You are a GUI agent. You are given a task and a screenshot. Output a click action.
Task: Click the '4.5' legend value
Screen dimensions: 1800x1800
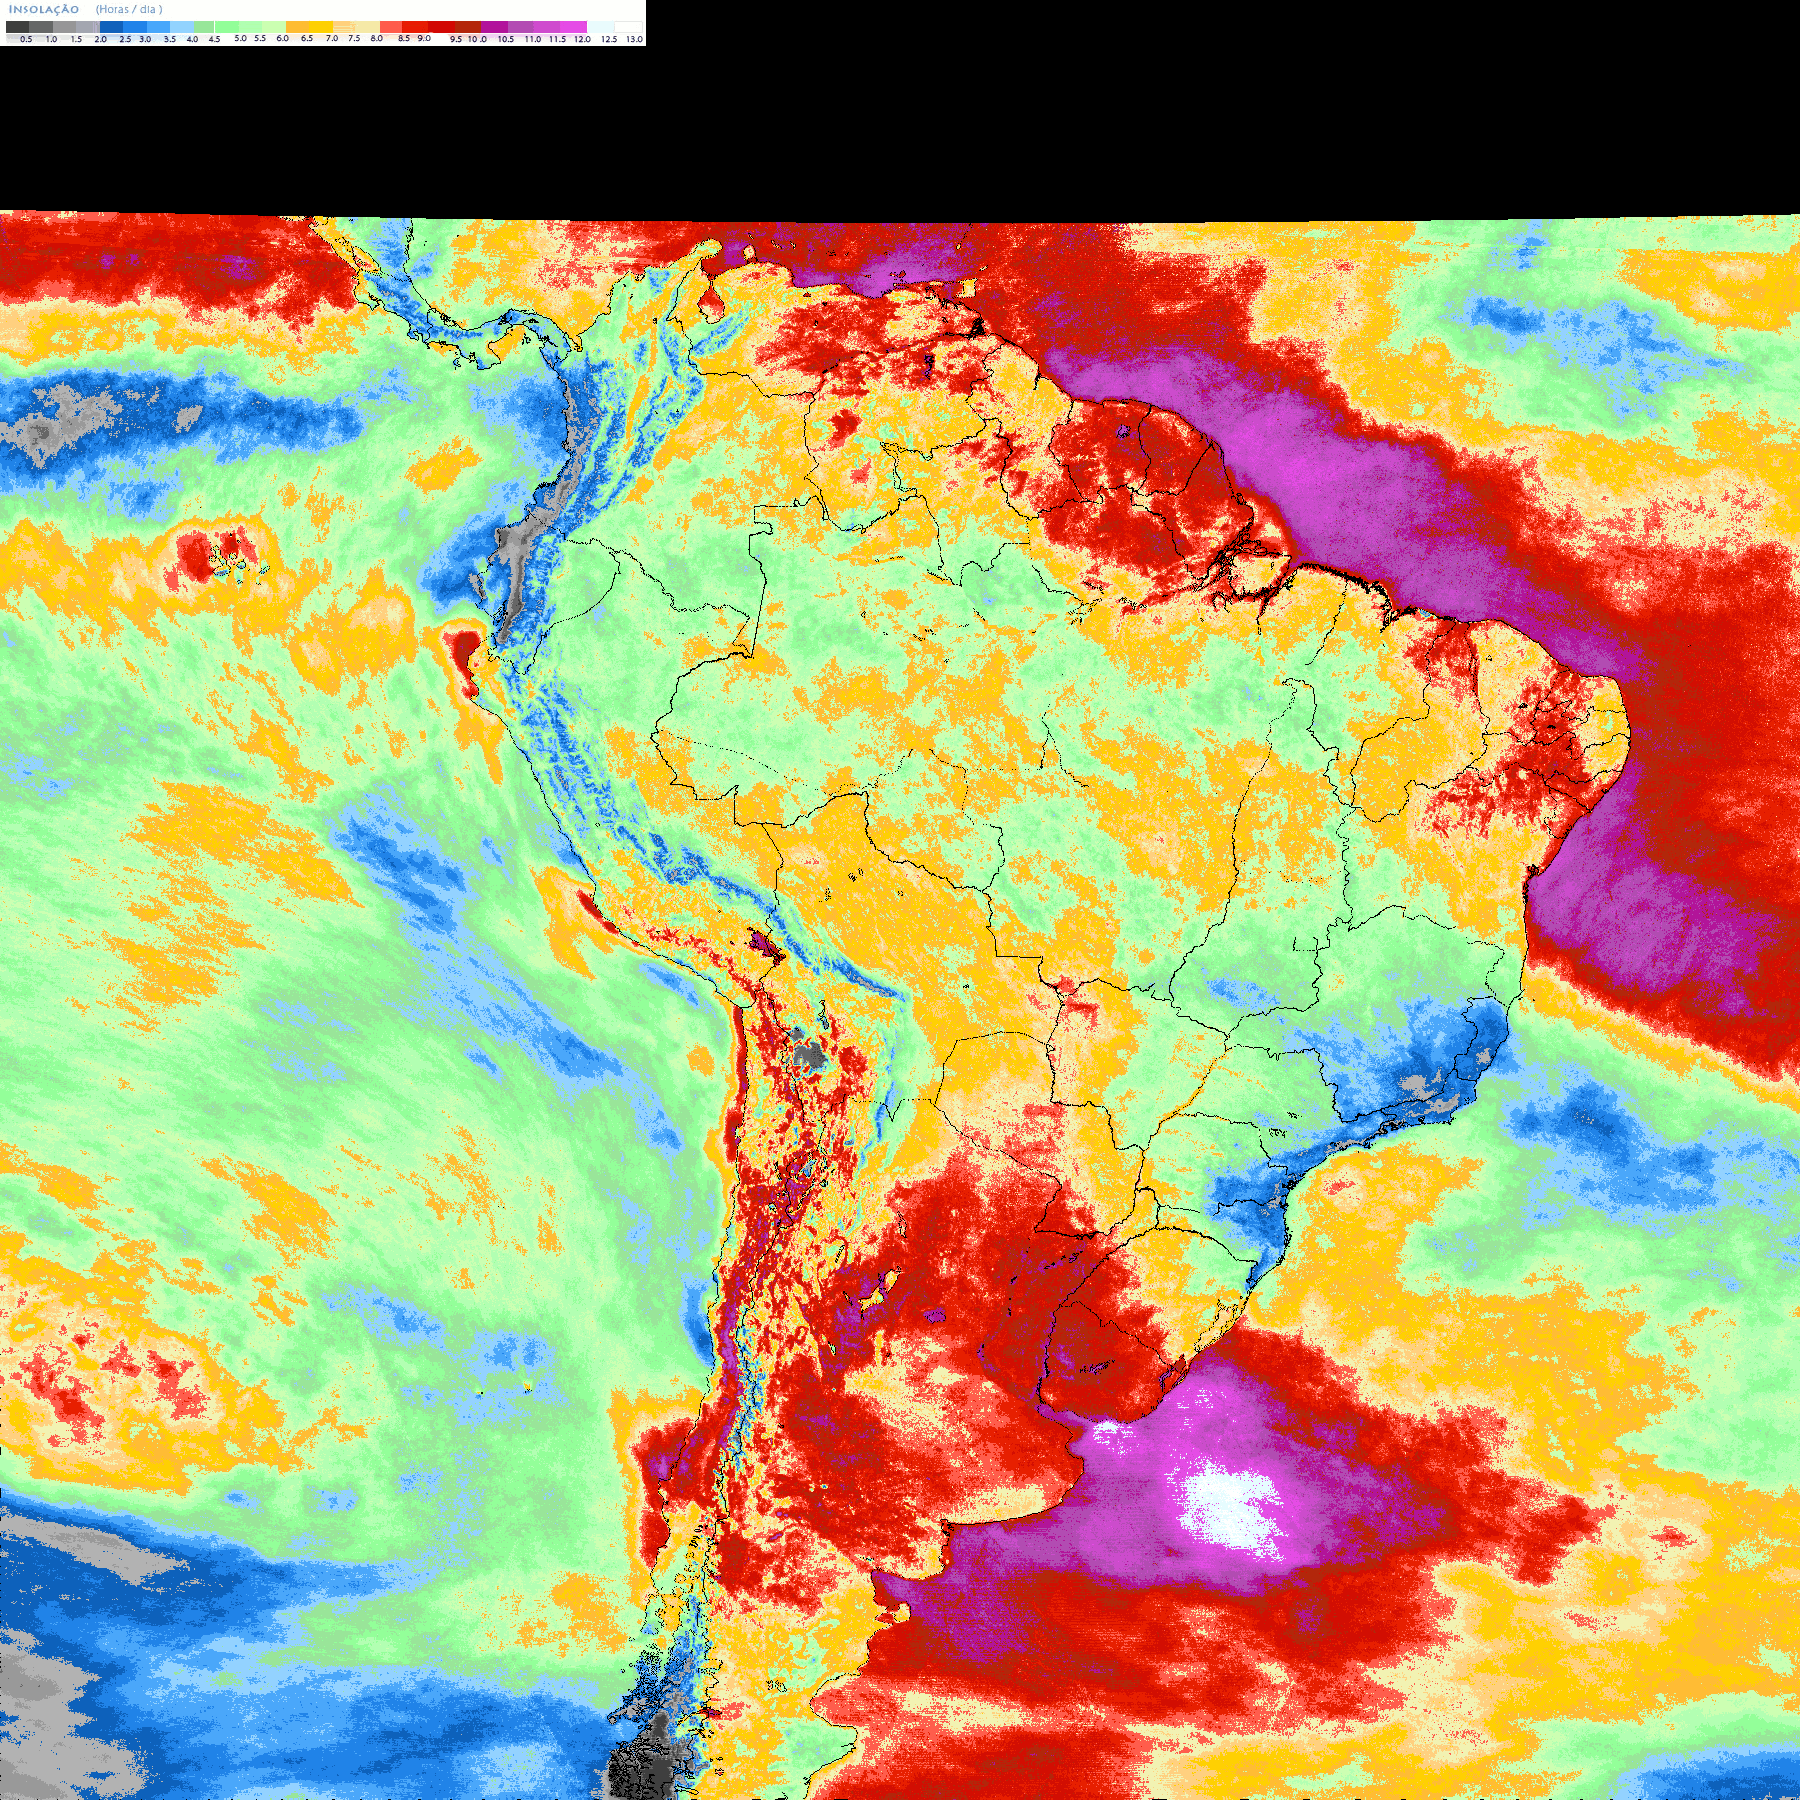(x=214, y=39)
